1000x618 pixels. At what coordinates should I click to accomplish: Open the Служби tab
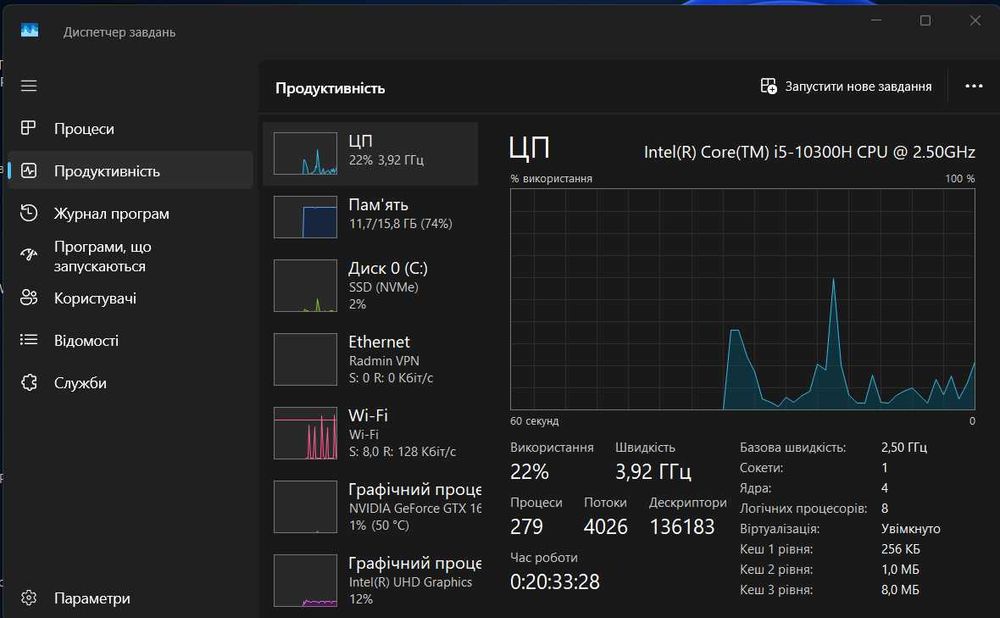click(131, 383)
